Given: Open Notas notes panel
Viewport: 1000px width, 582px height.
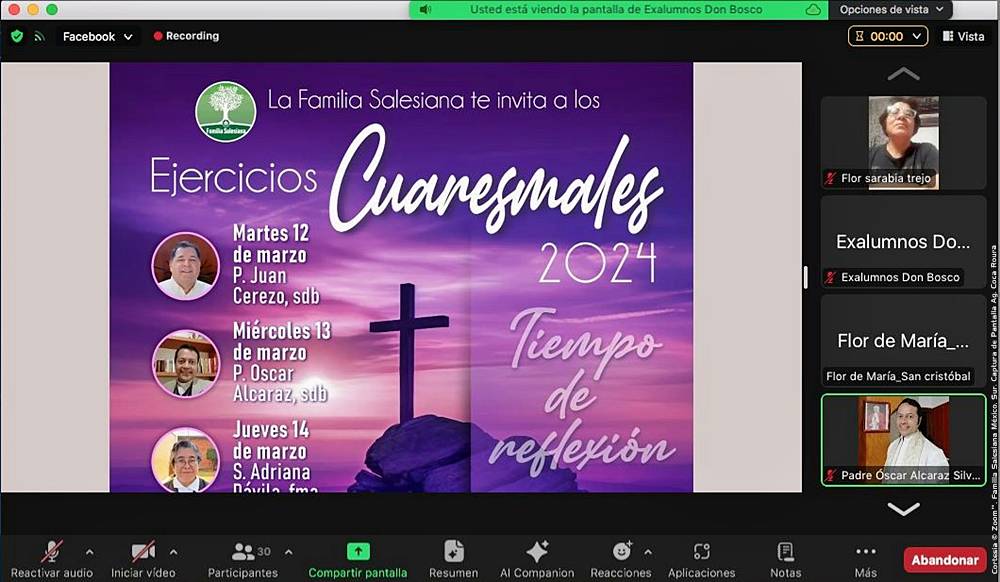Looking at the screenshot, I should tap(785, 559).
